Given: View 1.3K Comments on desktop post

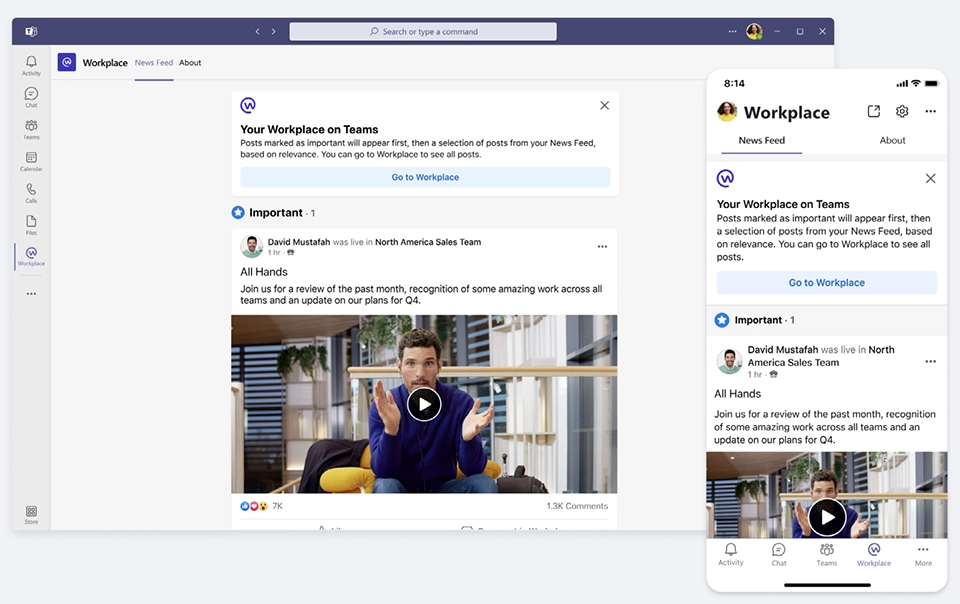Looking at the screenshot, I should (x=577, y=506).
